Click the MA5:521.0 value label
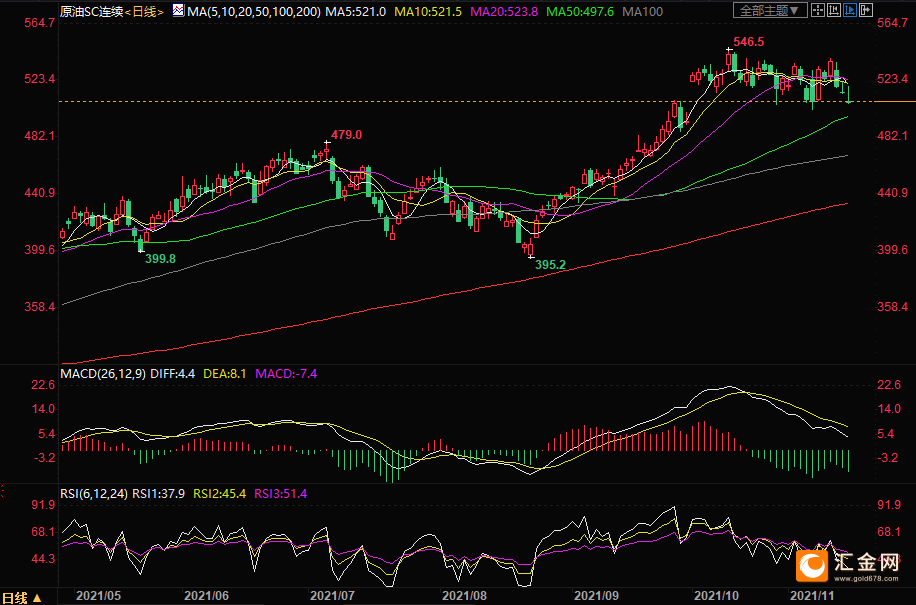The image size is (916, 605). [356, 11]
